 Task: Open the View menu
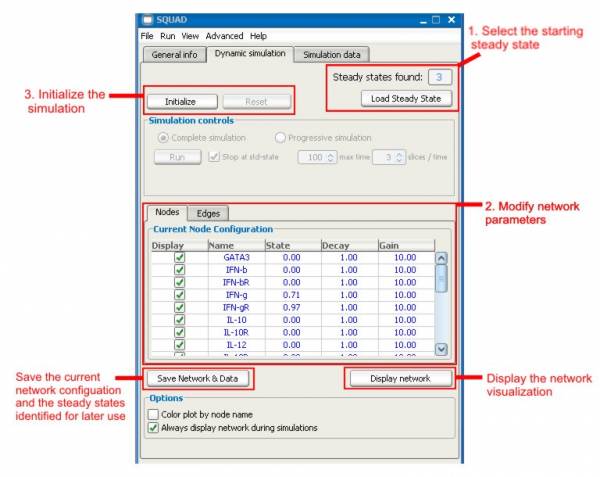click(190, 36)
